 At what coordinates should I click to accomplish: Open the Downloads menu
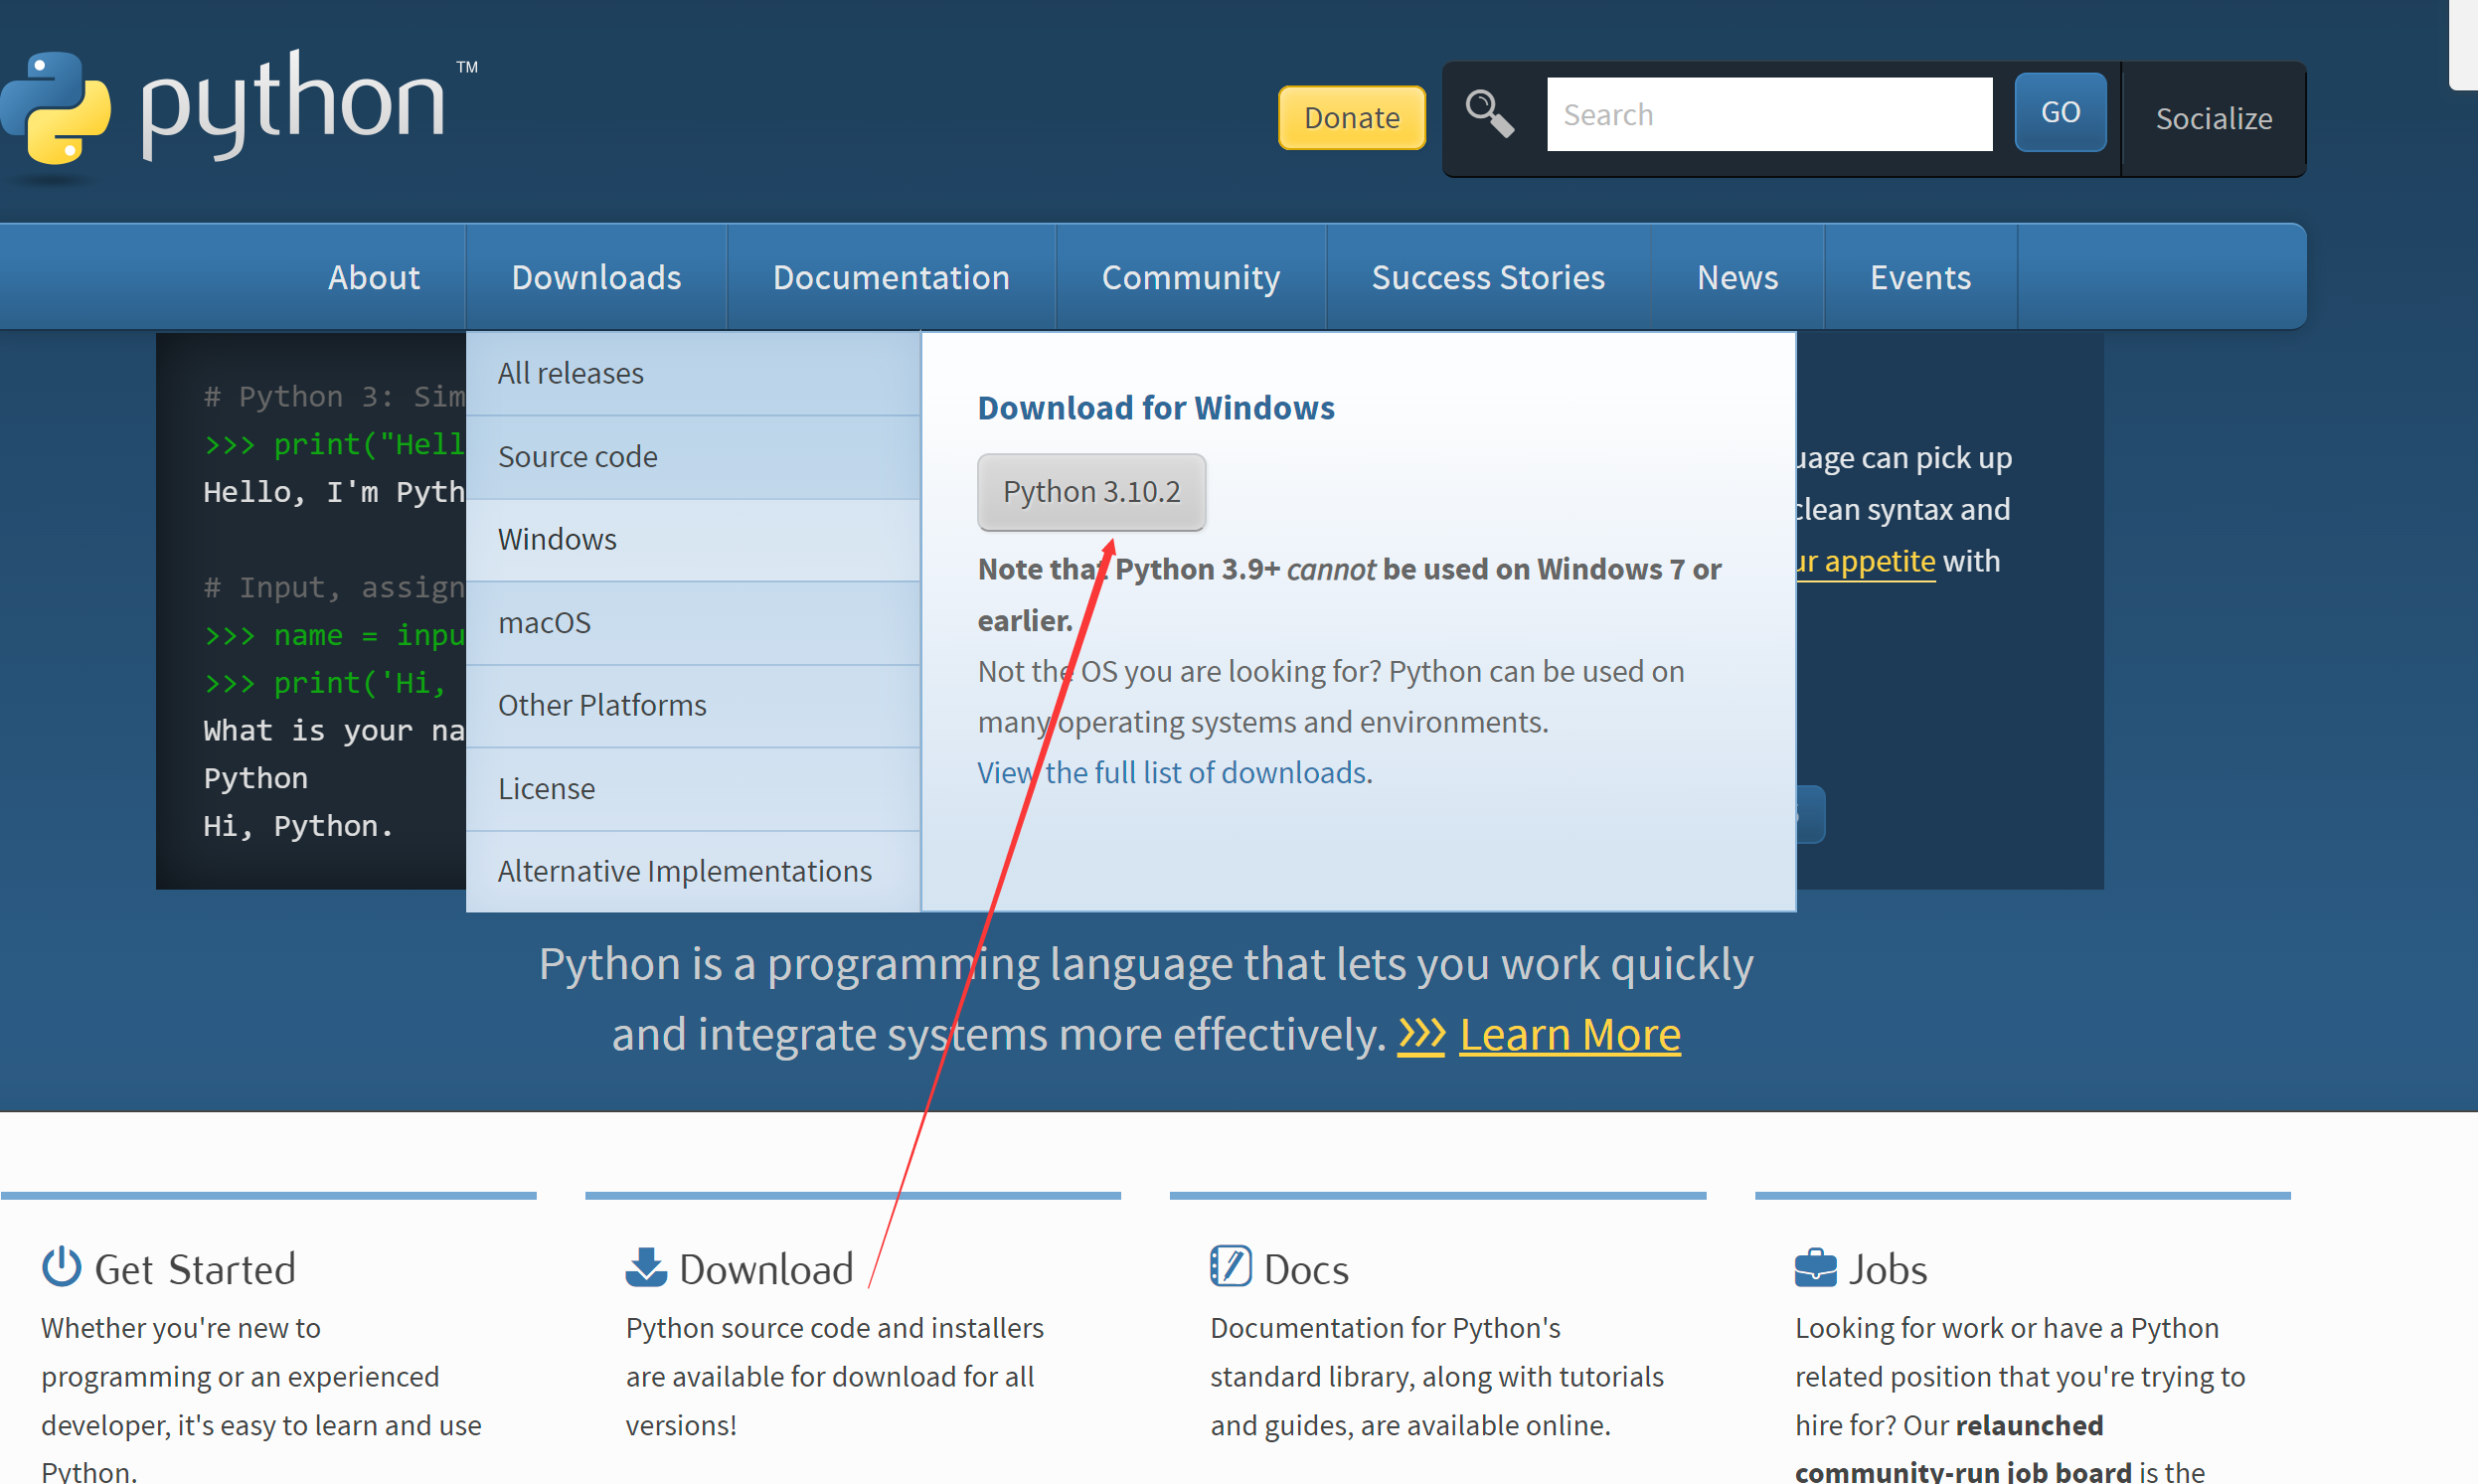pyautogui.click(x=596, y=277)
